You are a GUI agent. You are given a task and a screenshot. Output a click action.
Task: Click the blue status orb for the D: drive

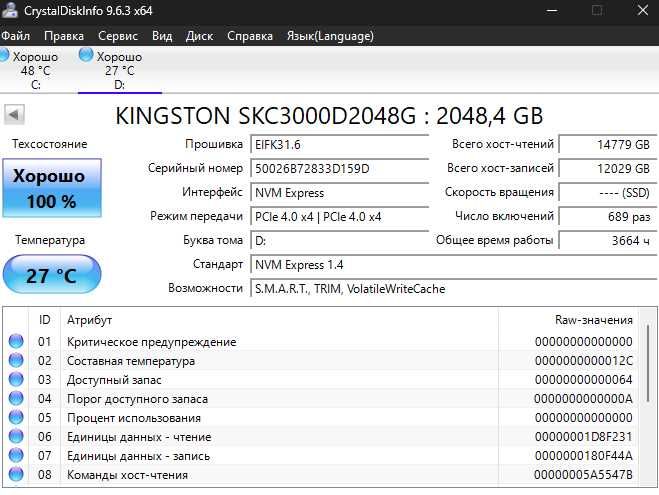coord(86,55)
